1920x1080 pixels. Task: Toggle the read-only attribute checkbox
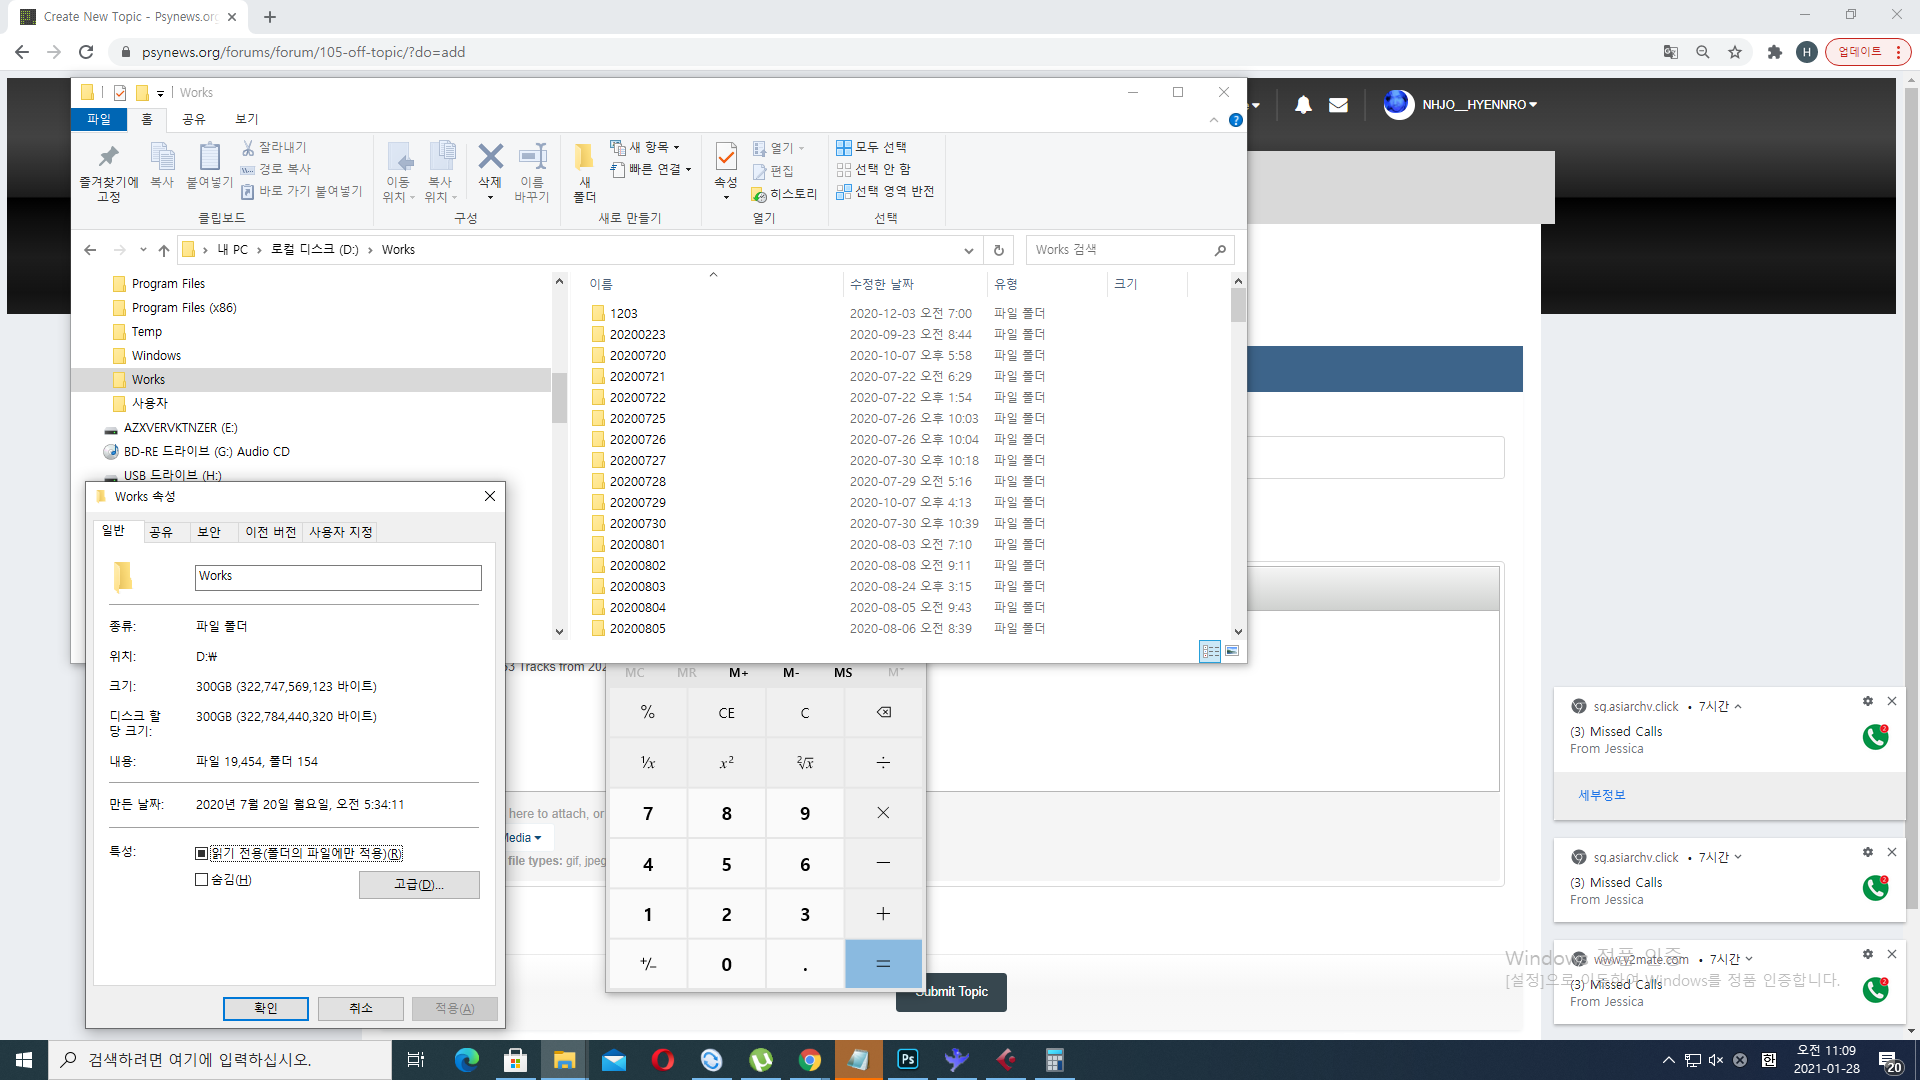click(x=202, y=854)
